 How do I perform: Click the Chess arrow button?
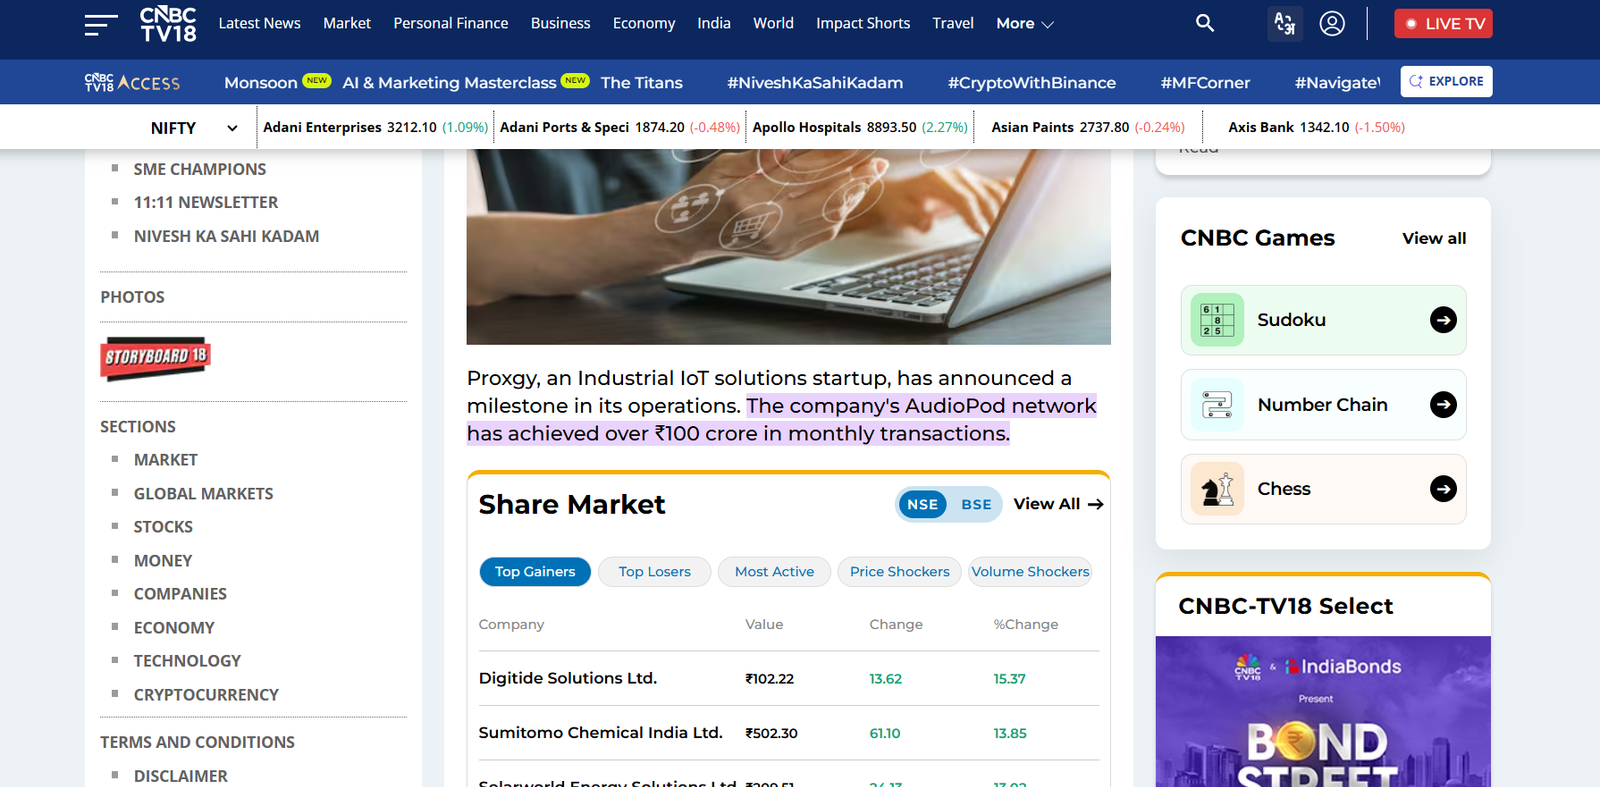[1443, 489]
